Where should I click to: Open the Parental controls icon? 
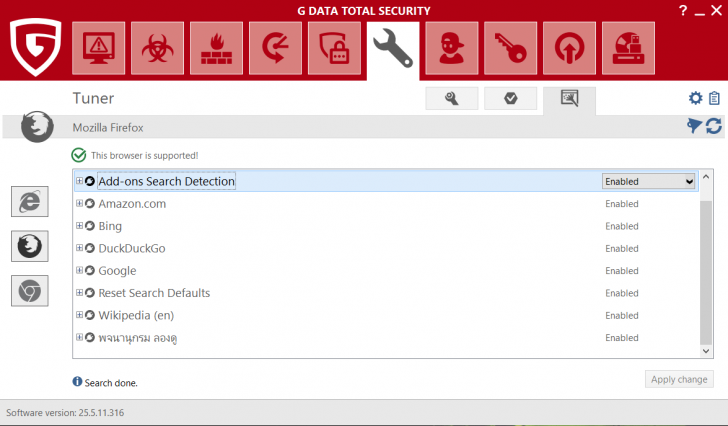pyautogui.click(x=452, y=48)
